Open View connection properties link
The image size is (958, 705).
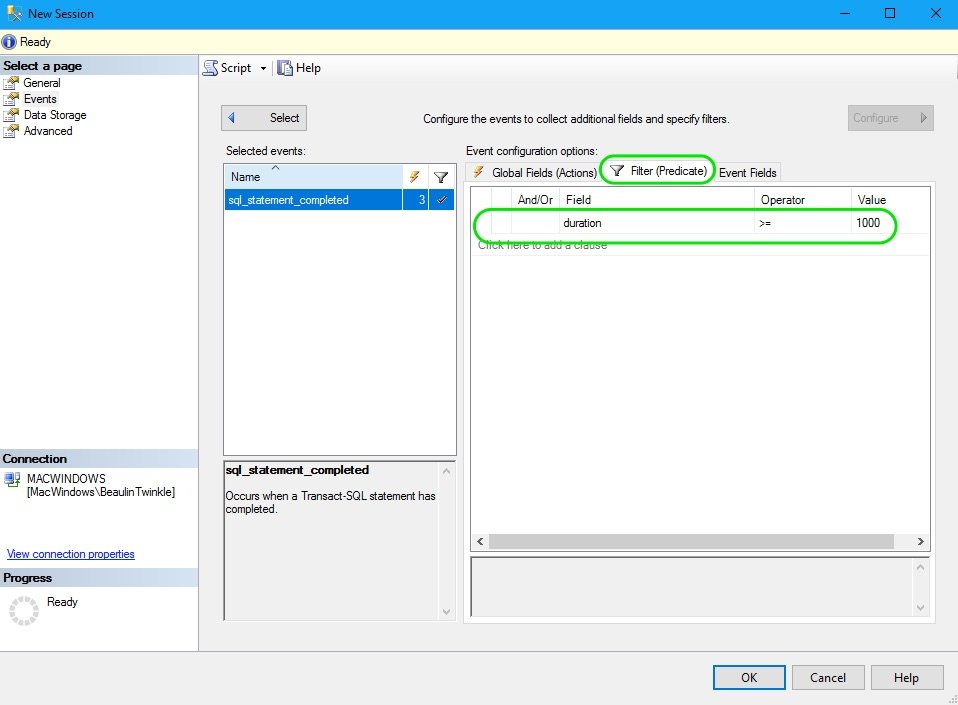pos(70,553)
